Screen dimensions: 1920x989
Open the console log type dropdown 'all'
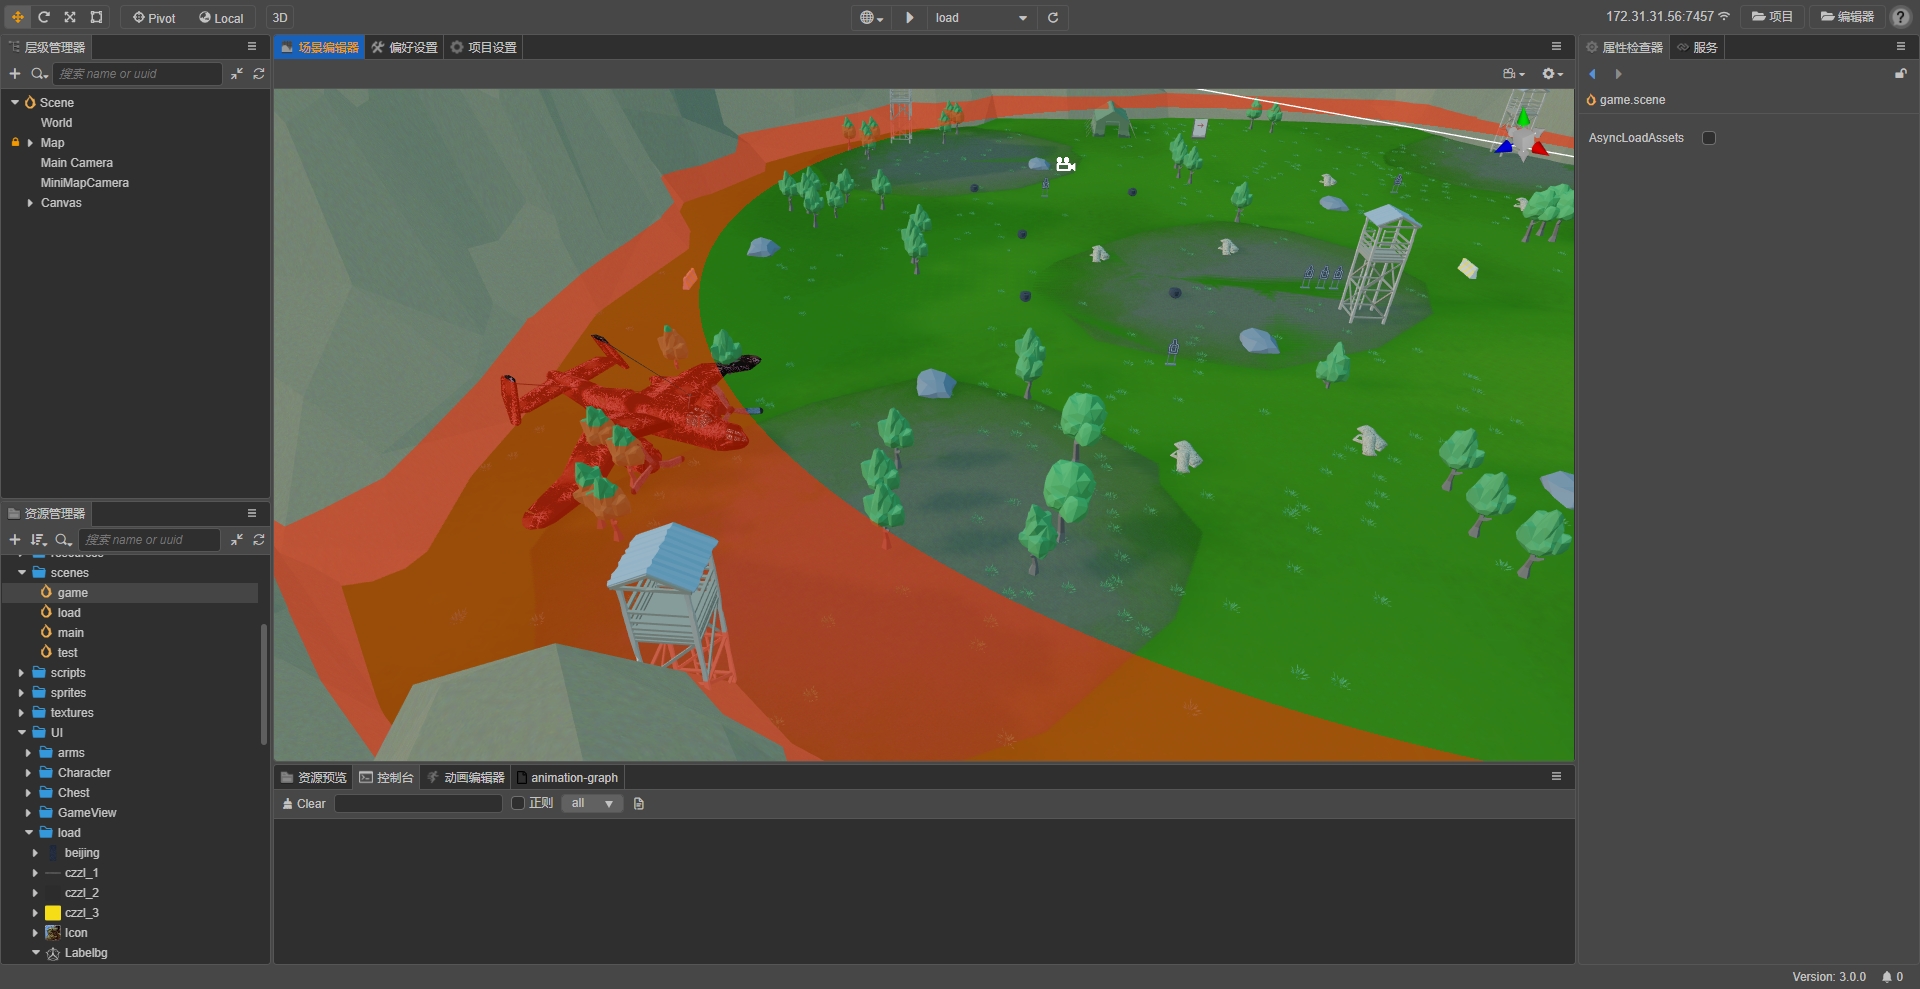(592, 803)
